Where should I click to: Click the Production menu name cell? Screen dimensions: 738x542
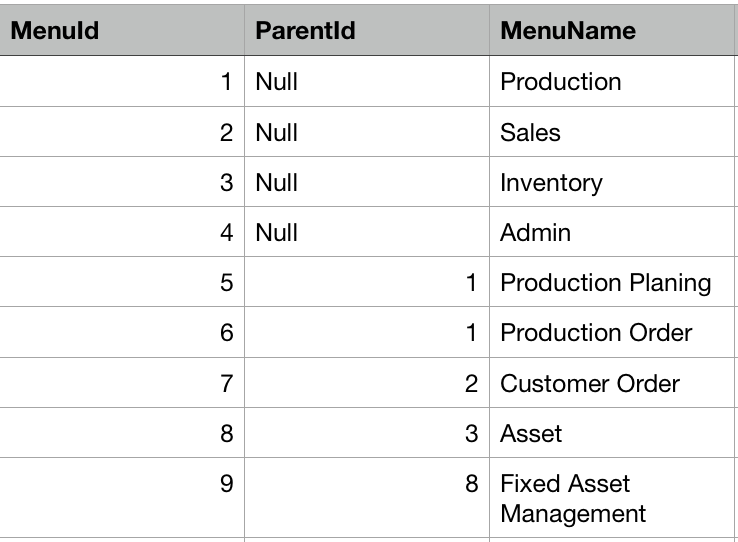pos(612,81)
